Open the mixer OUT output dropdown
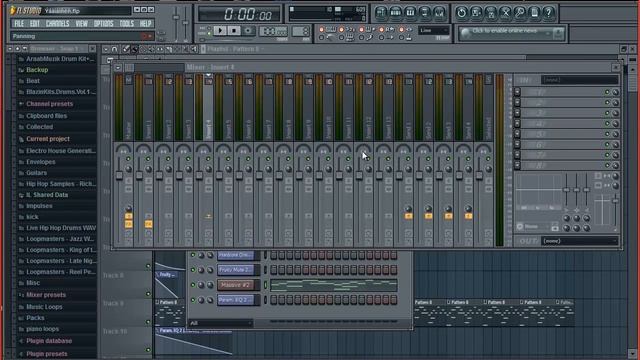This screenshot has width=640, height=360. [x=580, y=241]
